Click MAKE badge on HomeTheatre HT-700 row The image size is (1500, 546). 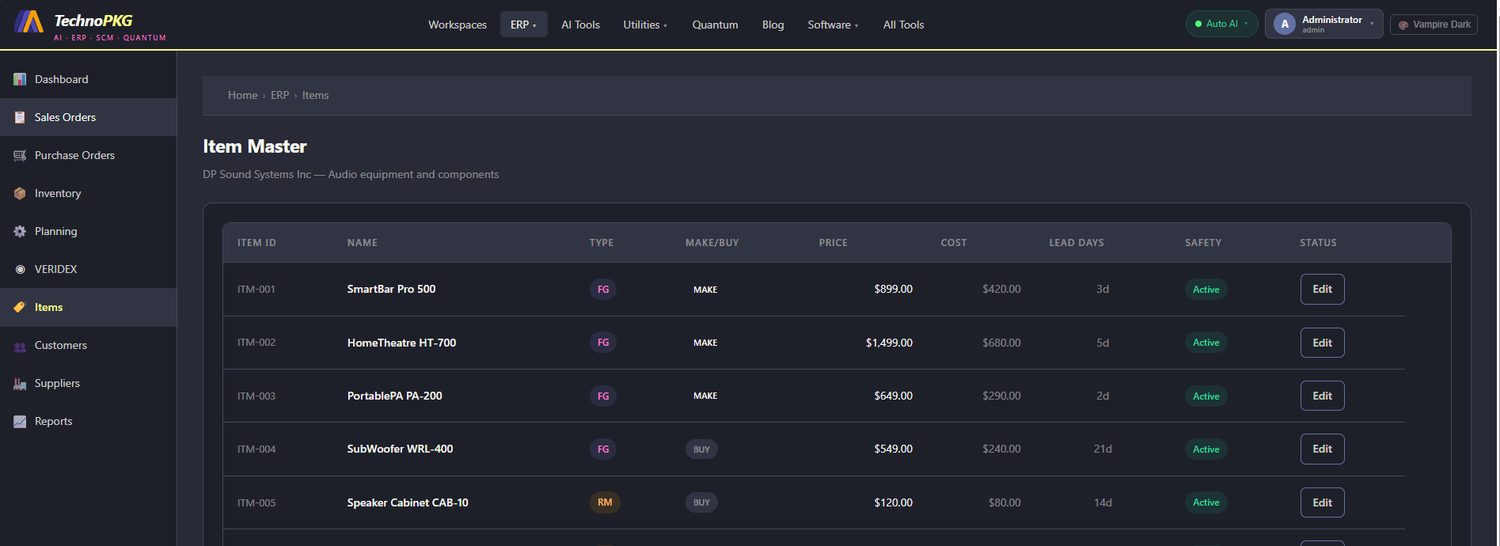click(x=705, y=342)
